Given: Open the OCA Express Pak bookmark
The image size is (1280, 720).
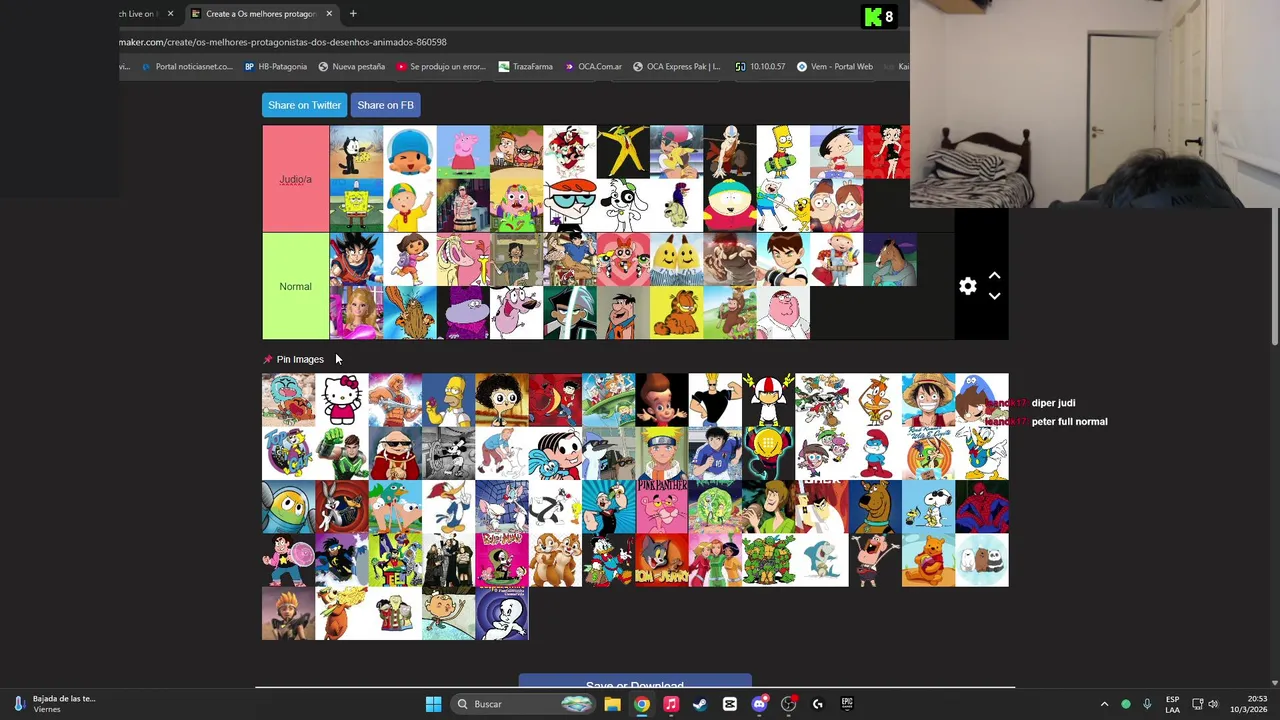Looking at the screenshot, I should pyautogui.click(x=676, y=67).
